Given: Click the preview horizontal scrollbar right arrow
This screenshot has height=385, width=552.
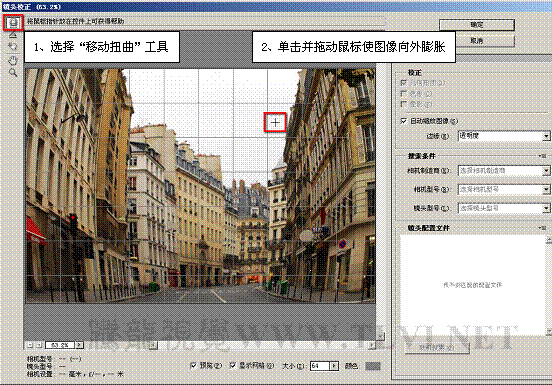Looking at the screenshot, I should click(x=371, y=346).
